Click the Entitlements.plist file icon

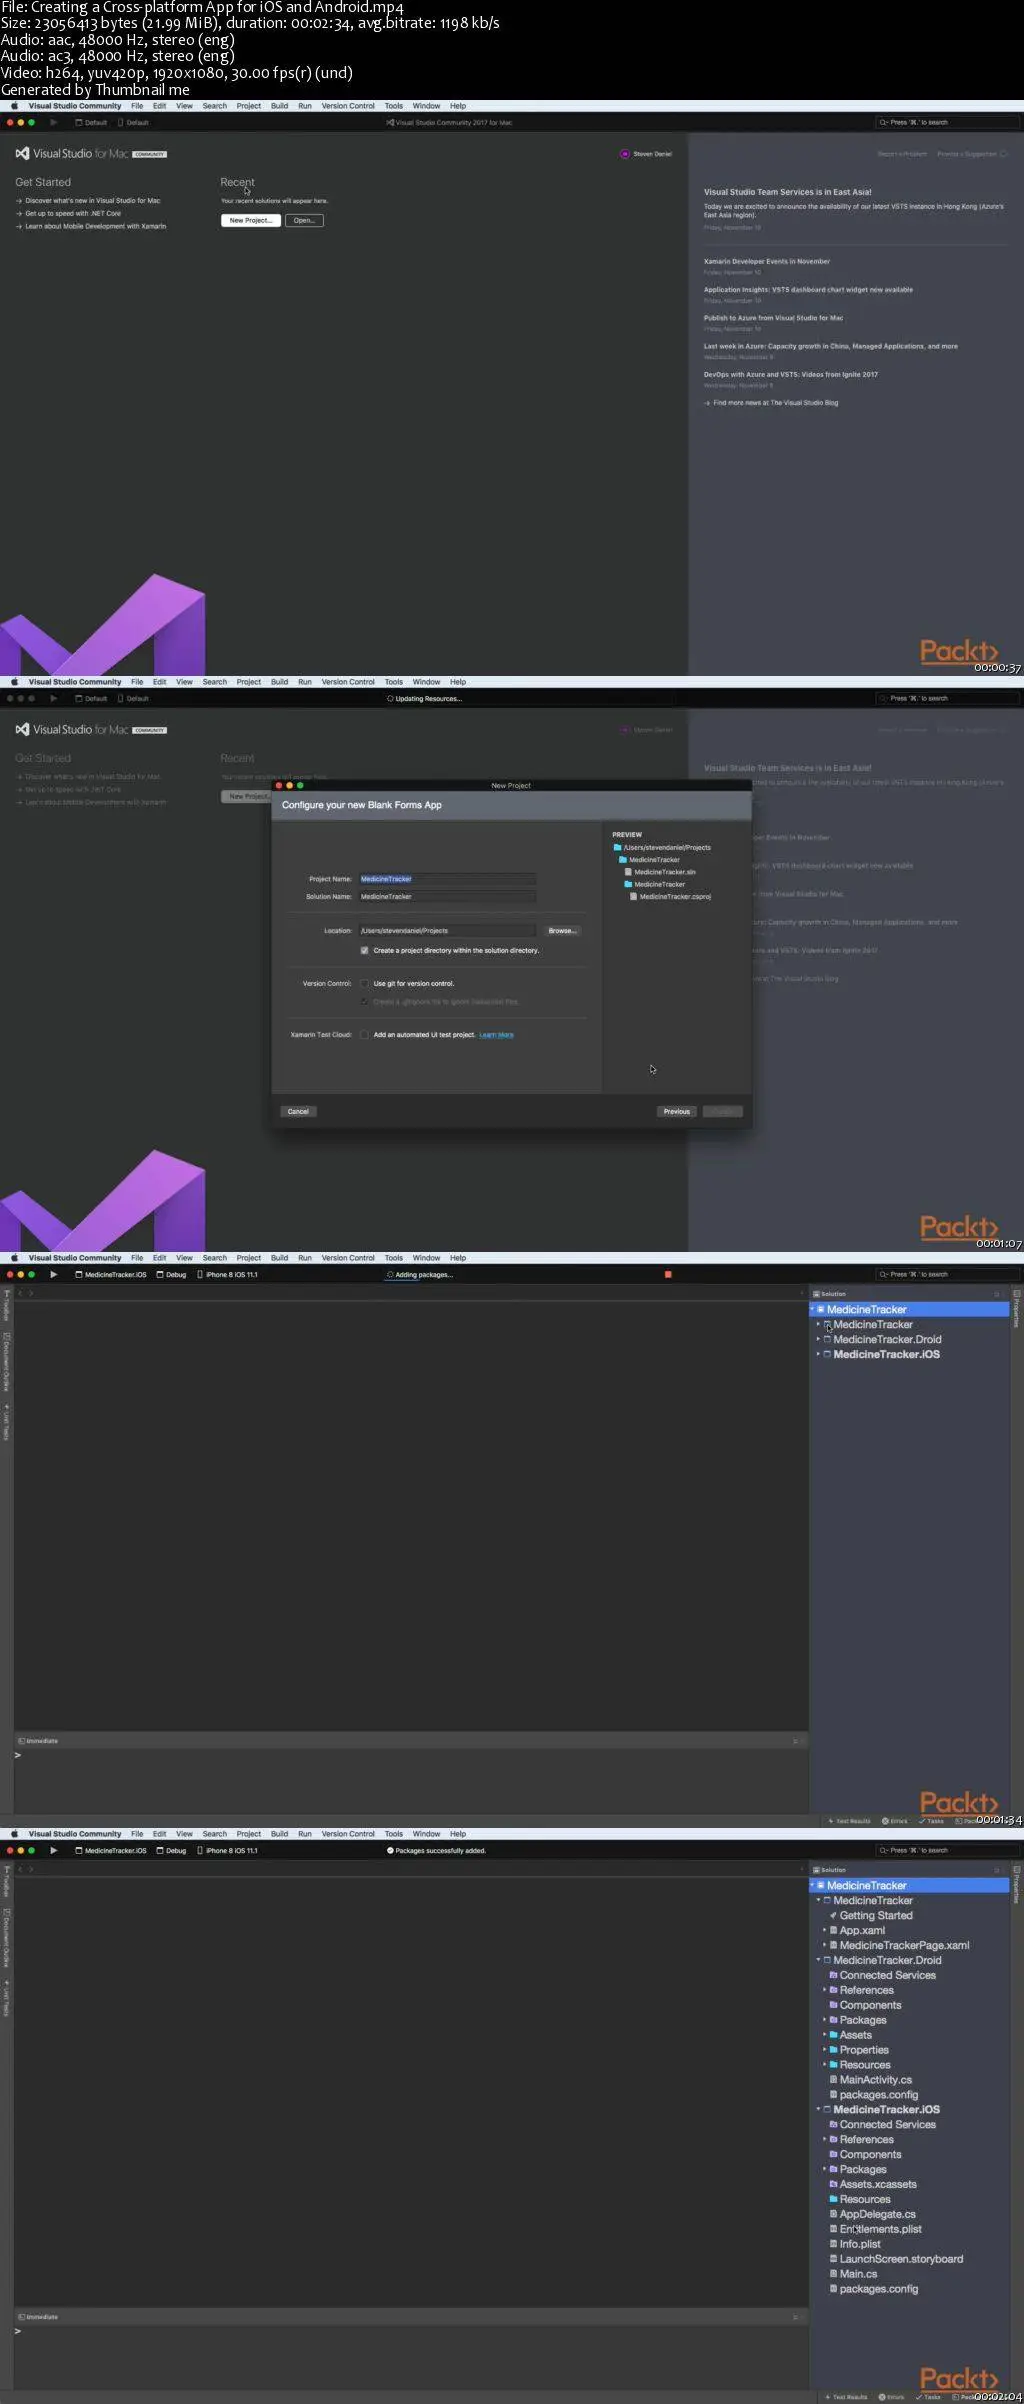pyautogui.click(x=833, y=2229)
